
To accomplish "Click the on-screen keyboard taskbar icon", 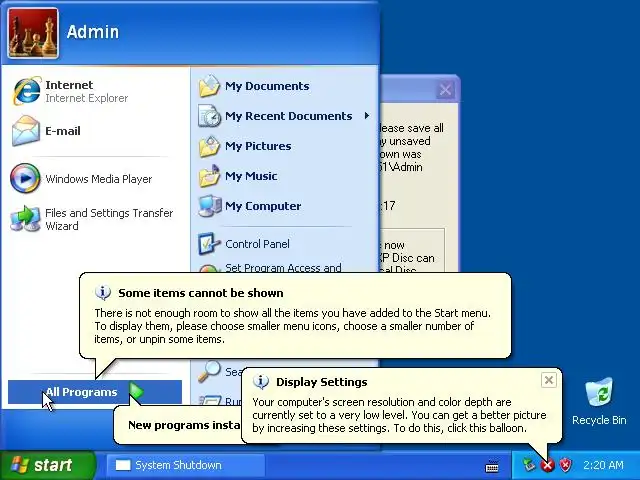I will click(492, 466).
